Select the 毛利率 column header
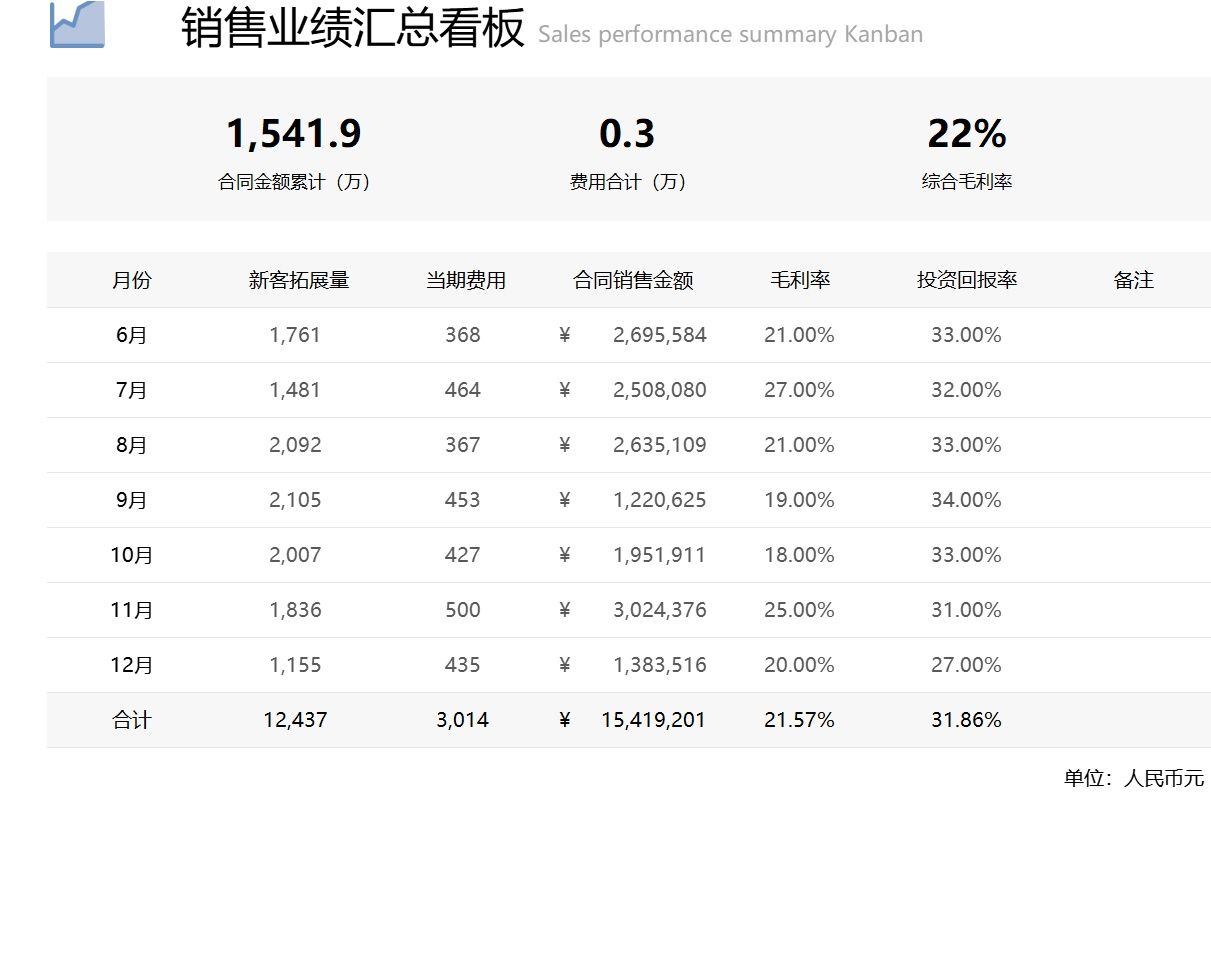Screen dimensions: 1211x969 point(800,281)
